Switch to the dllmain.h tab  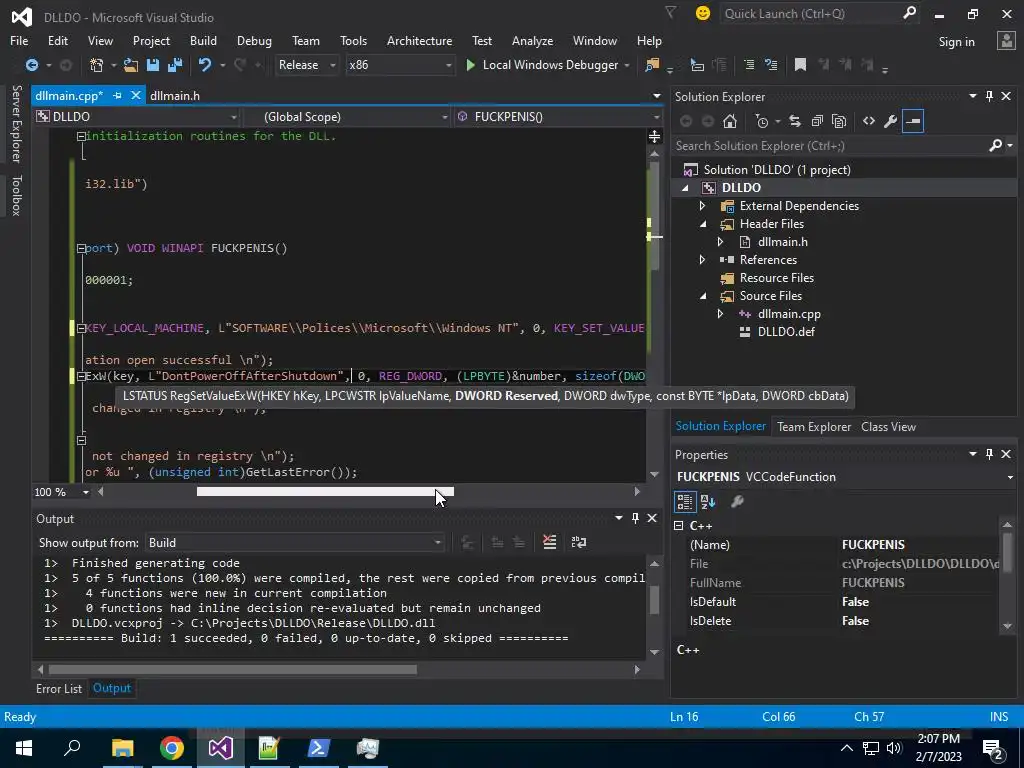pyautogui.click(x=175, y=95)
